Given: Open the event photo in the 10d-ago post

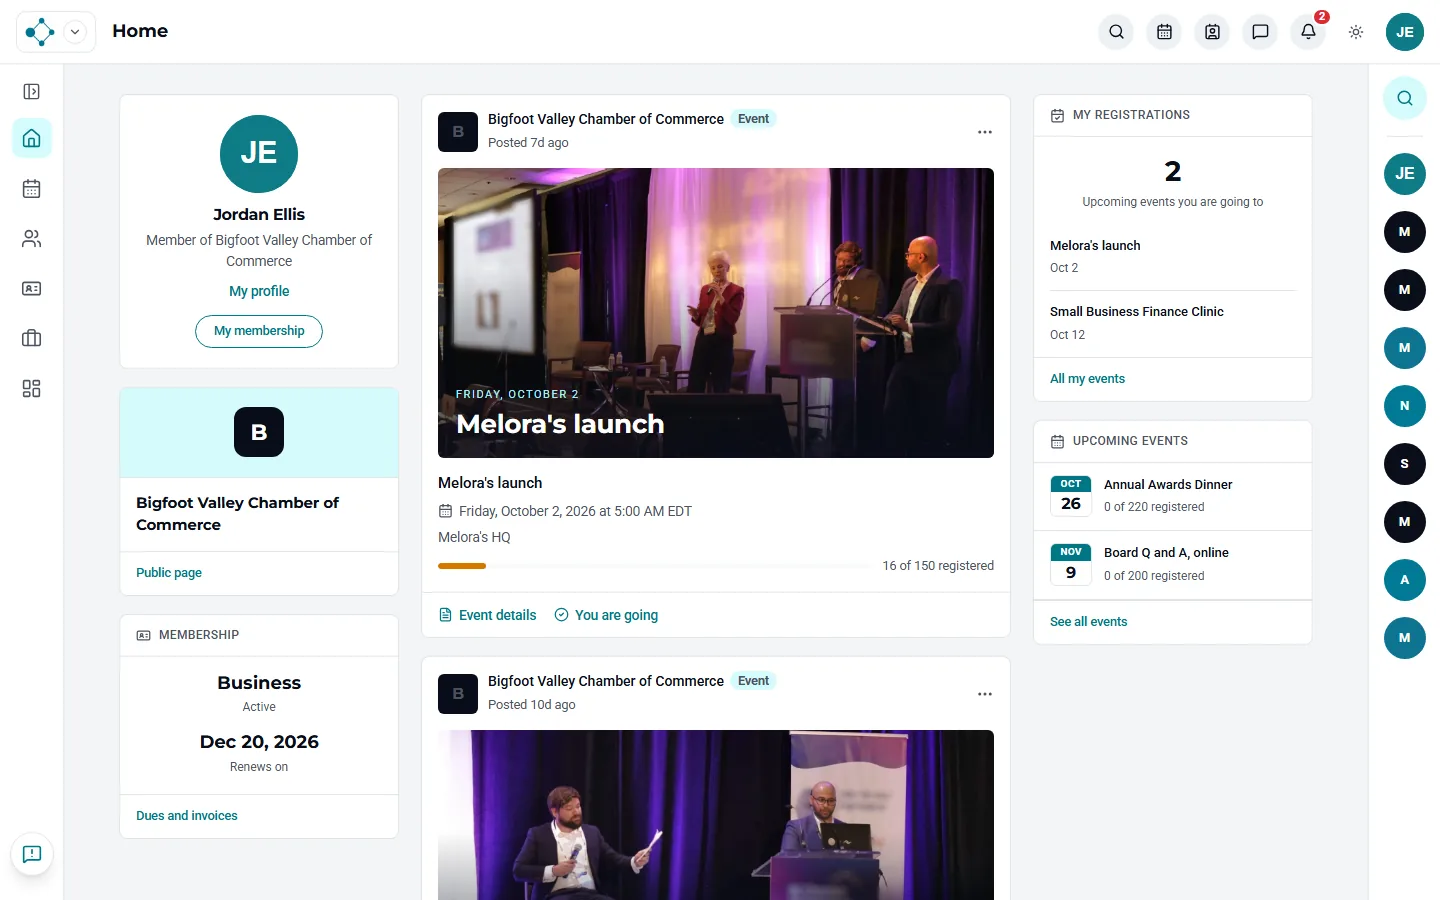Looking at the screenshot, I should 716,815.
